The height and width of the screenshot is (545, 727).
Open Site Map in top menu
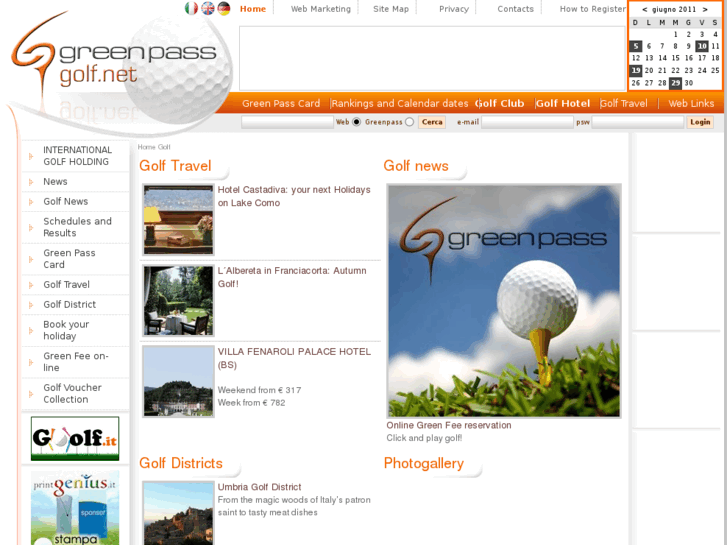coord(391,9)
